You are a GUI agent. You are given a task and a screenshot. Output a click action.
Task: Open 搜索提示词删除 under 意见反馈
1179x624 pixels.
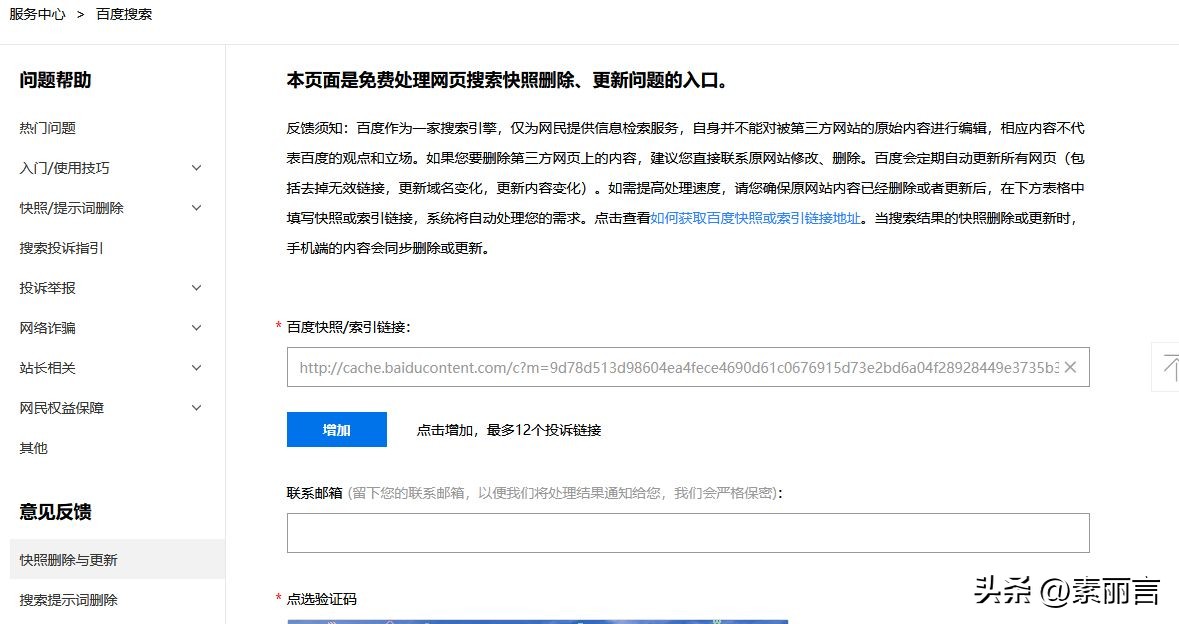[x=67, y=600]
